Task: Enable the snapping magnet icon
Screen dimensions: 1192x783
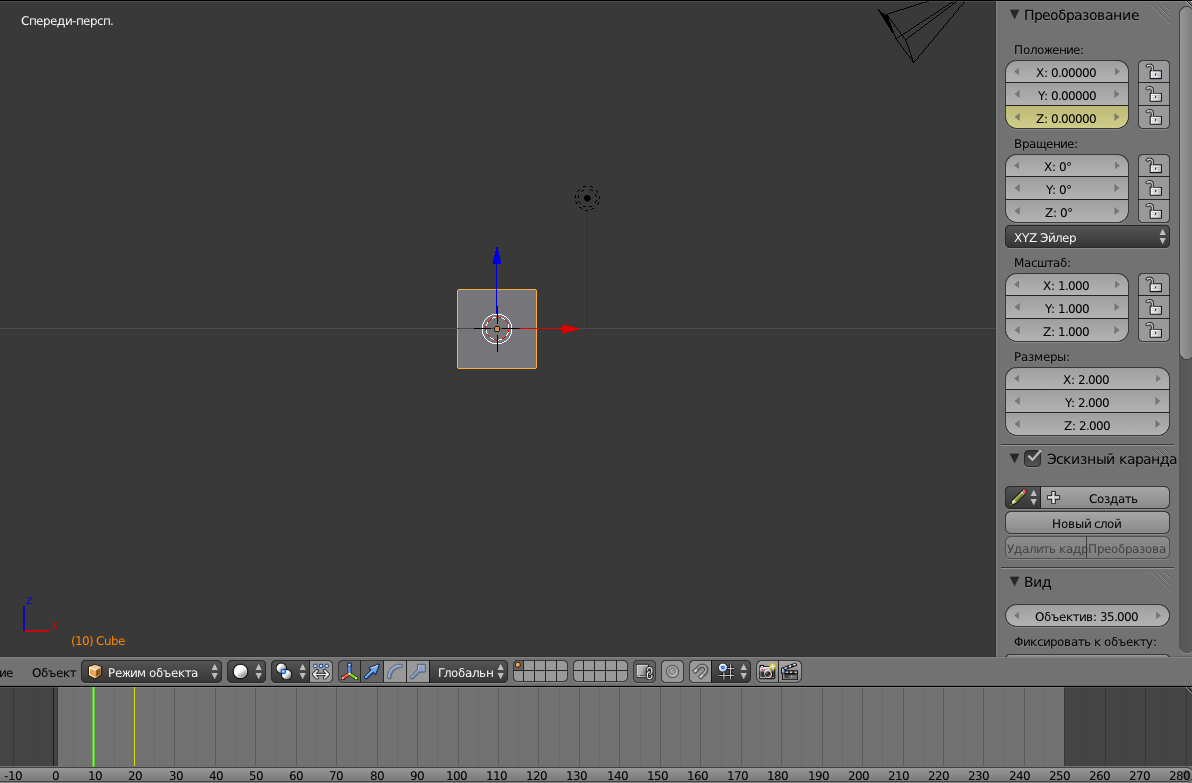Action: click(x=700, y=672)
